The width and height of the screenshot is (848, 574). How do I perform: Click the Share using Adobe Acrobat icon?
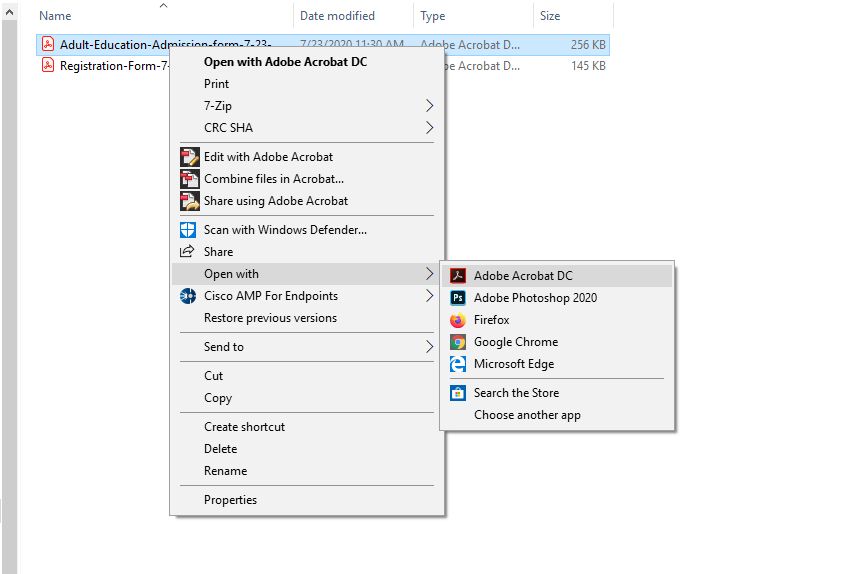(189, 201)
